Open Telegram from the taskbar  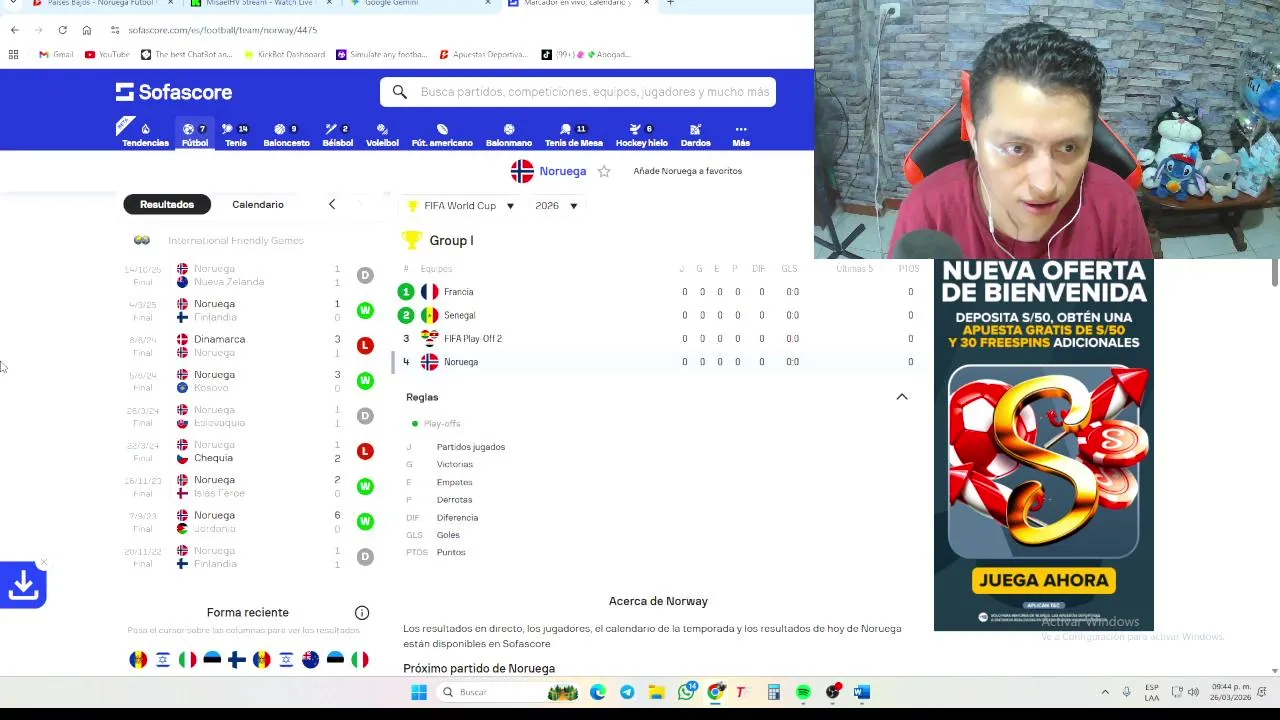[627, 692]
